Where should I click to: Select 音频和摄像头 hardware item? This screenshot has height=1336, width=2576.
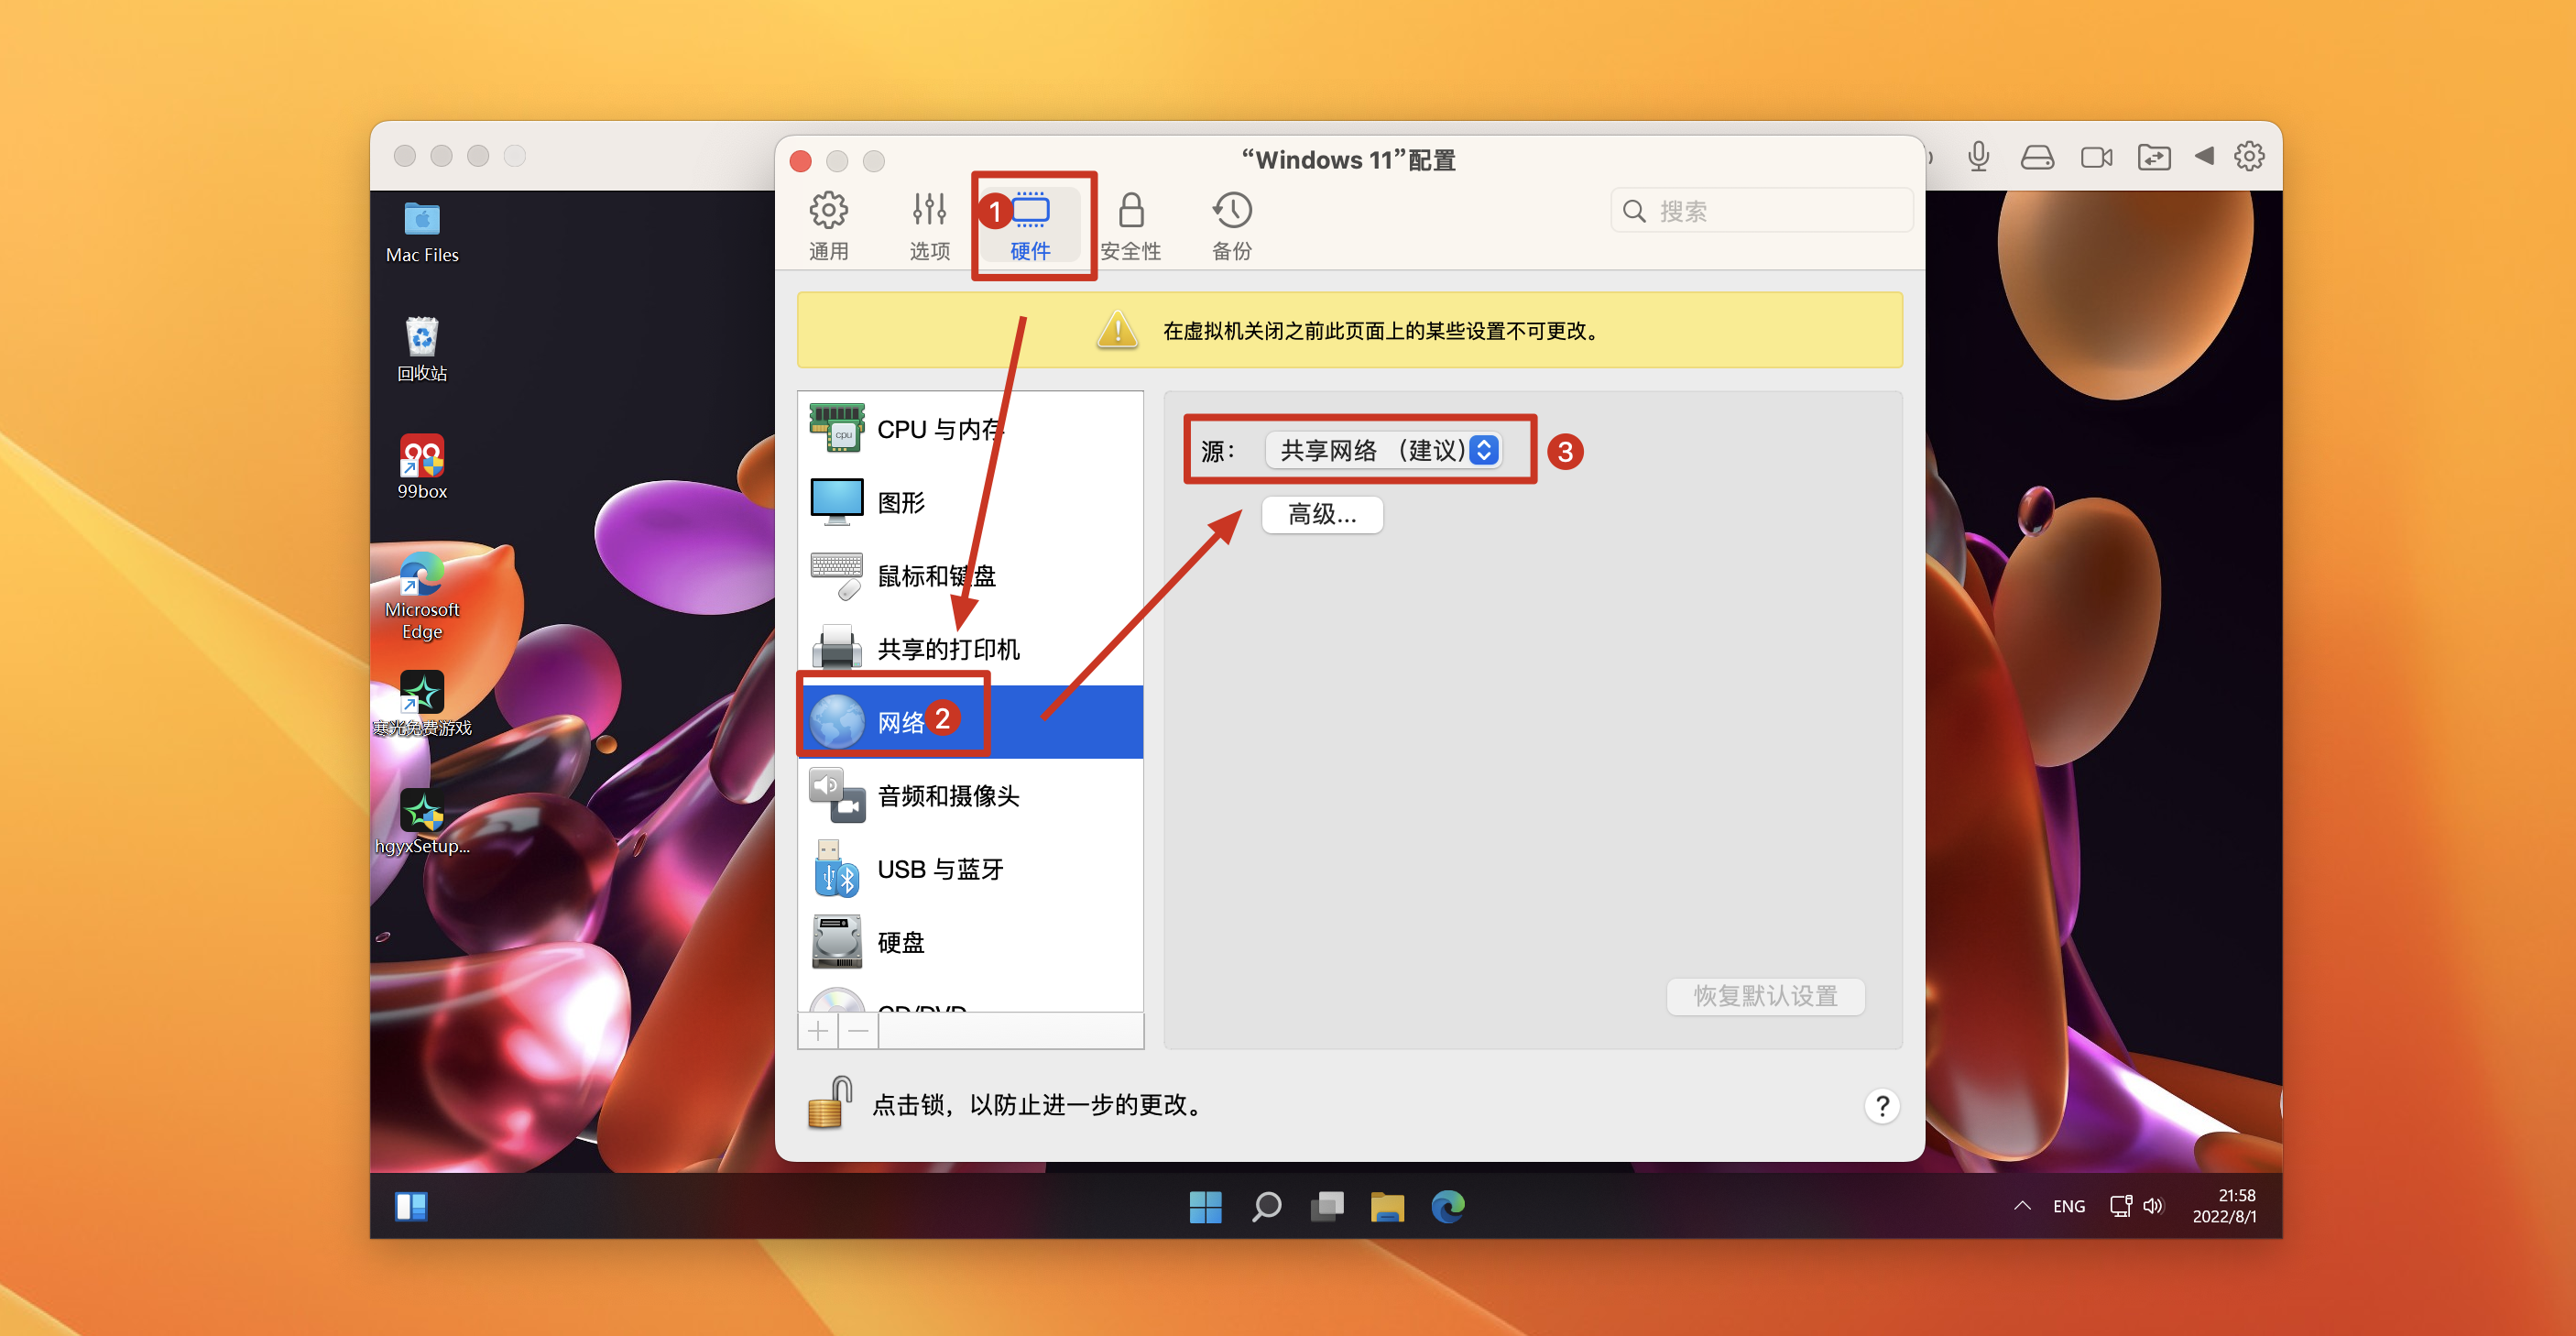[x=947, y=796]
